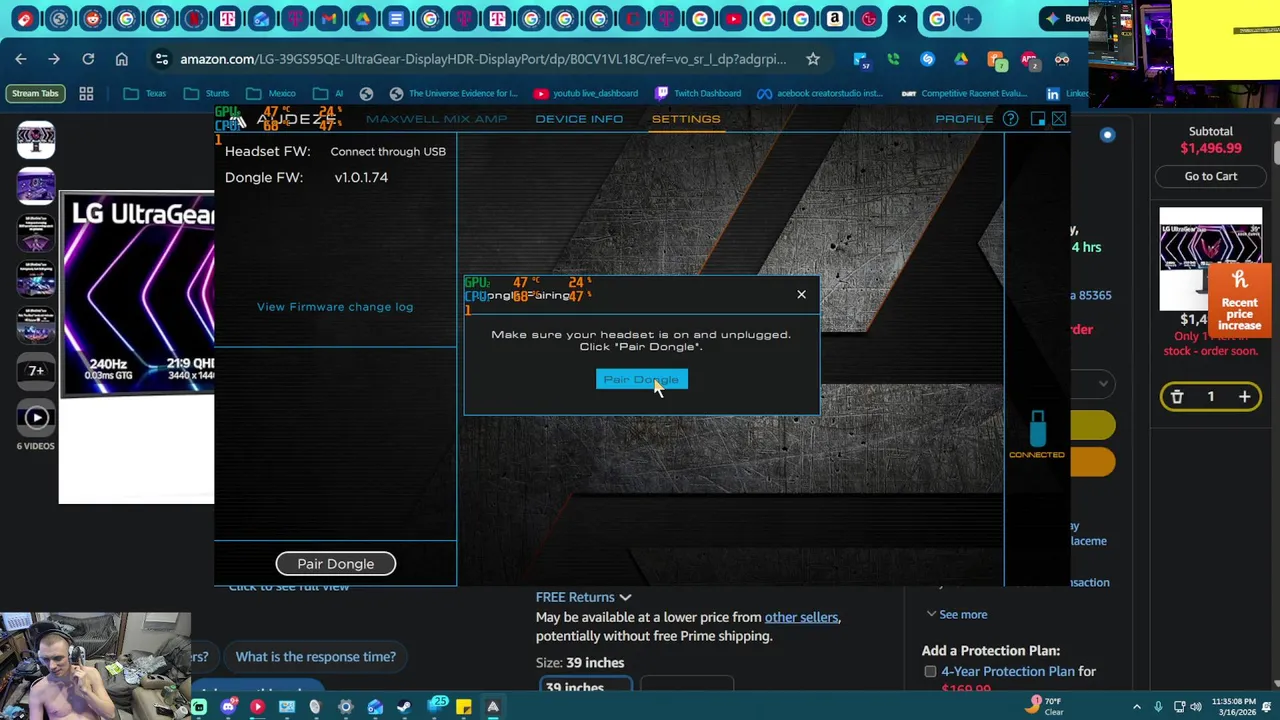Viewport: 1280px width, 720px height.
Task: Open 'The Universe: Evidence for I...' bookmark
Action: 454,93
